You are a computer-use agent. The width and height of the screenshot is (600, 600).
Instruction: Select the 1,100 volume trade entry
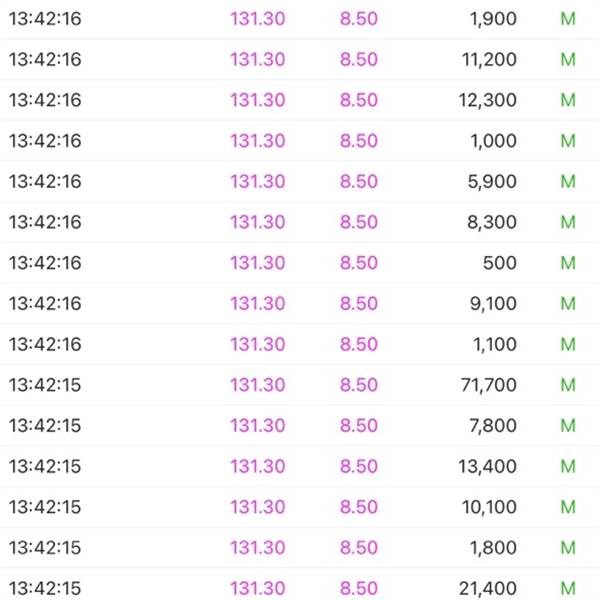pos(494,344)
